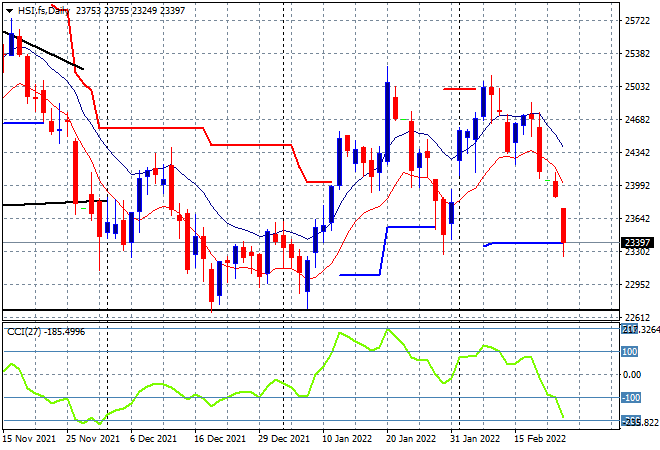Click the CCI(27) indicator label
Screen dimensions: 660x450
[24, 332]
